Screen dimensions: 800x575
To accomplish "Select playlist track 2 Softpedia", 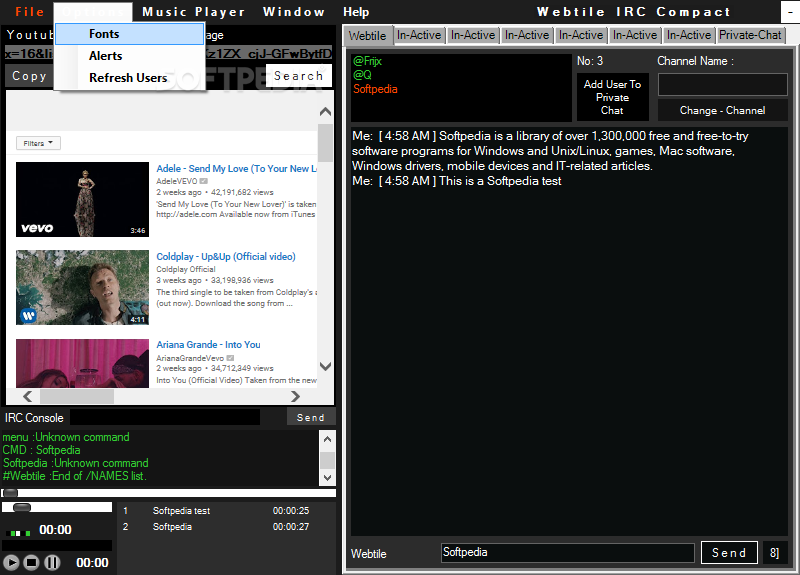I will coord(172,527).
